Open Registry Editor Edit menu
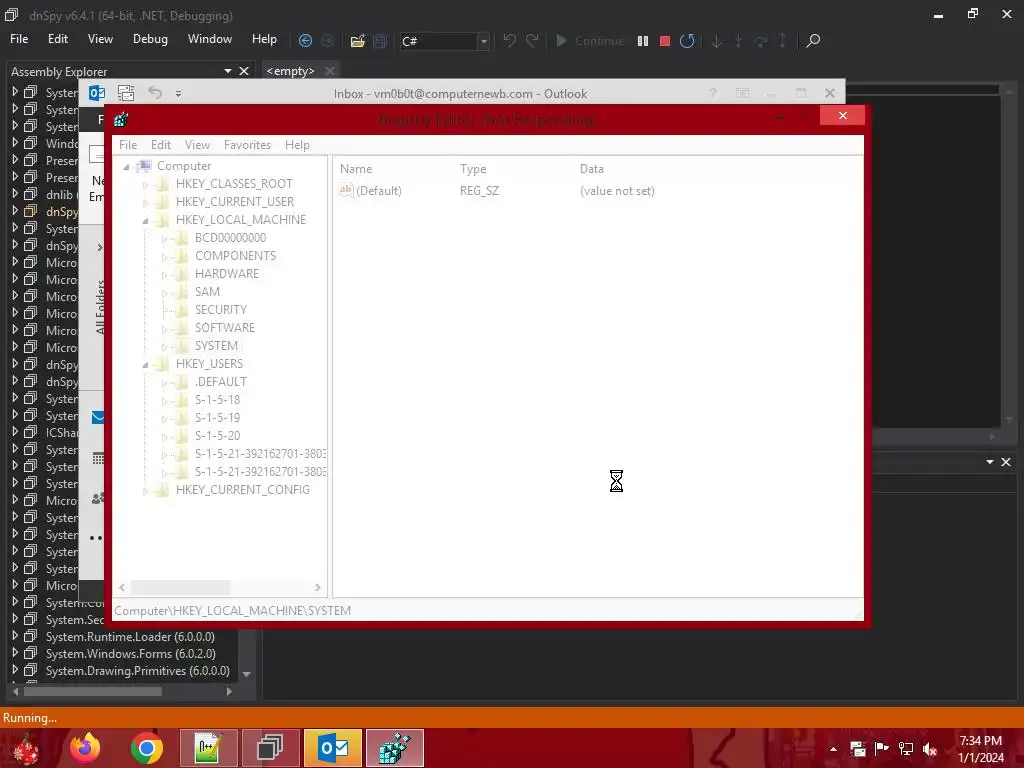The height and width of the screenshot is (768, 1024). (161, 145)
